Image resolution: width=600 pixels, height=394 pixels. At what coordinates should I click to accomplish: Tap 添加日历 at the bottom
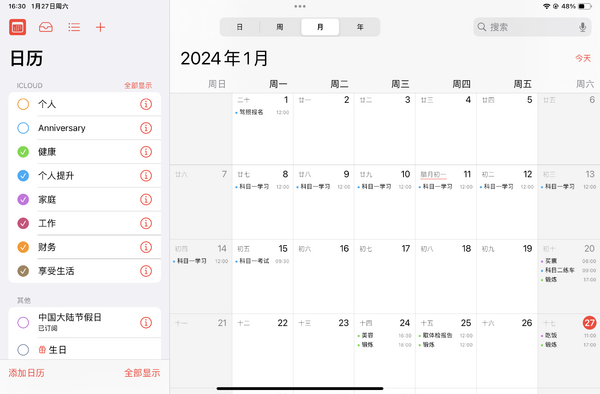tap(26, 373)
